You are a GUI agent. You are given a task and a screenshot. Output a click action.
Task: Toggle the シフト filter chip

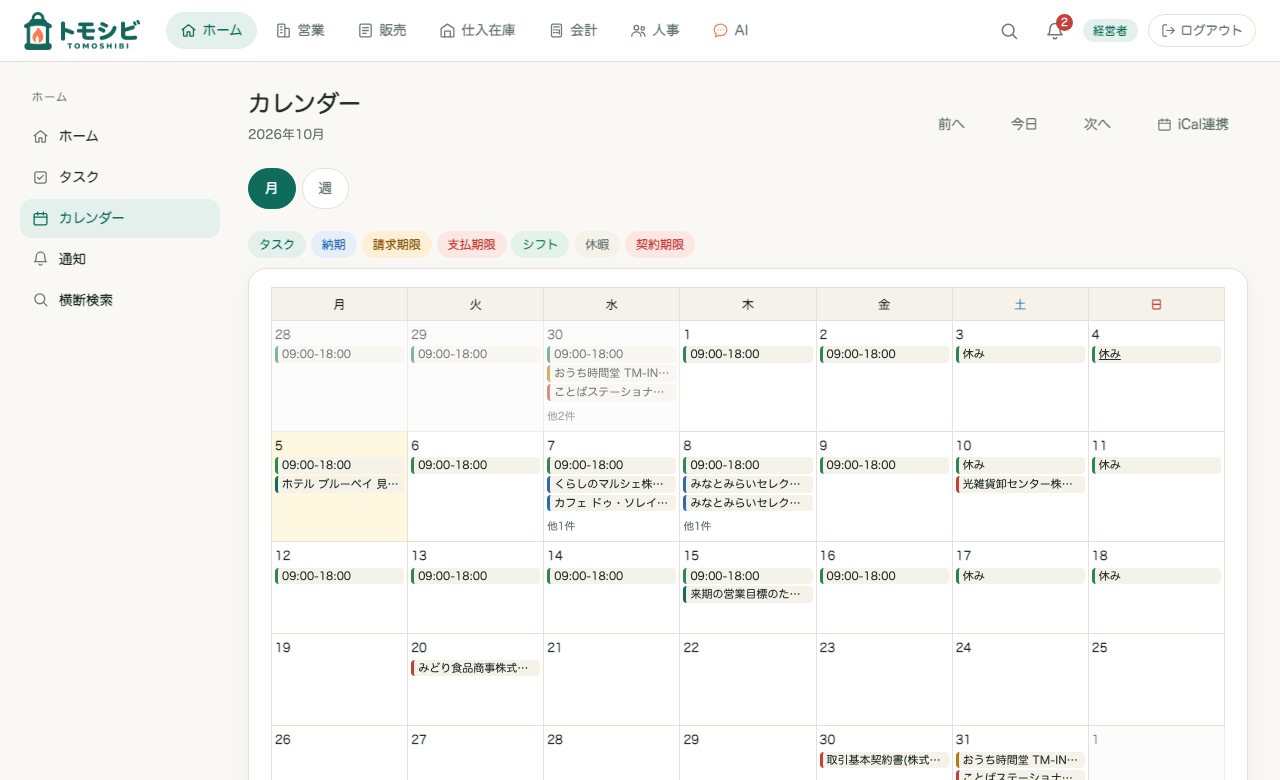coord(540,244)
